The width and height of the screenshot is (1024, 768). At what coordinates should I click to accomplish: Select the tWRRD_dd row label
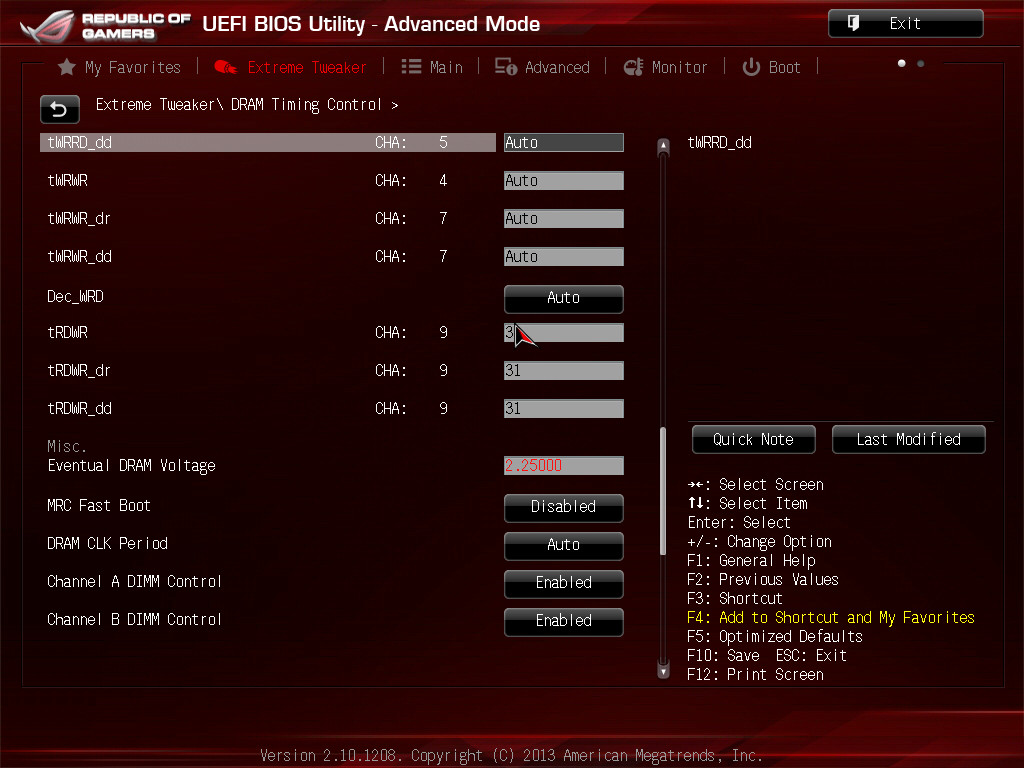[x=80, y=142]
